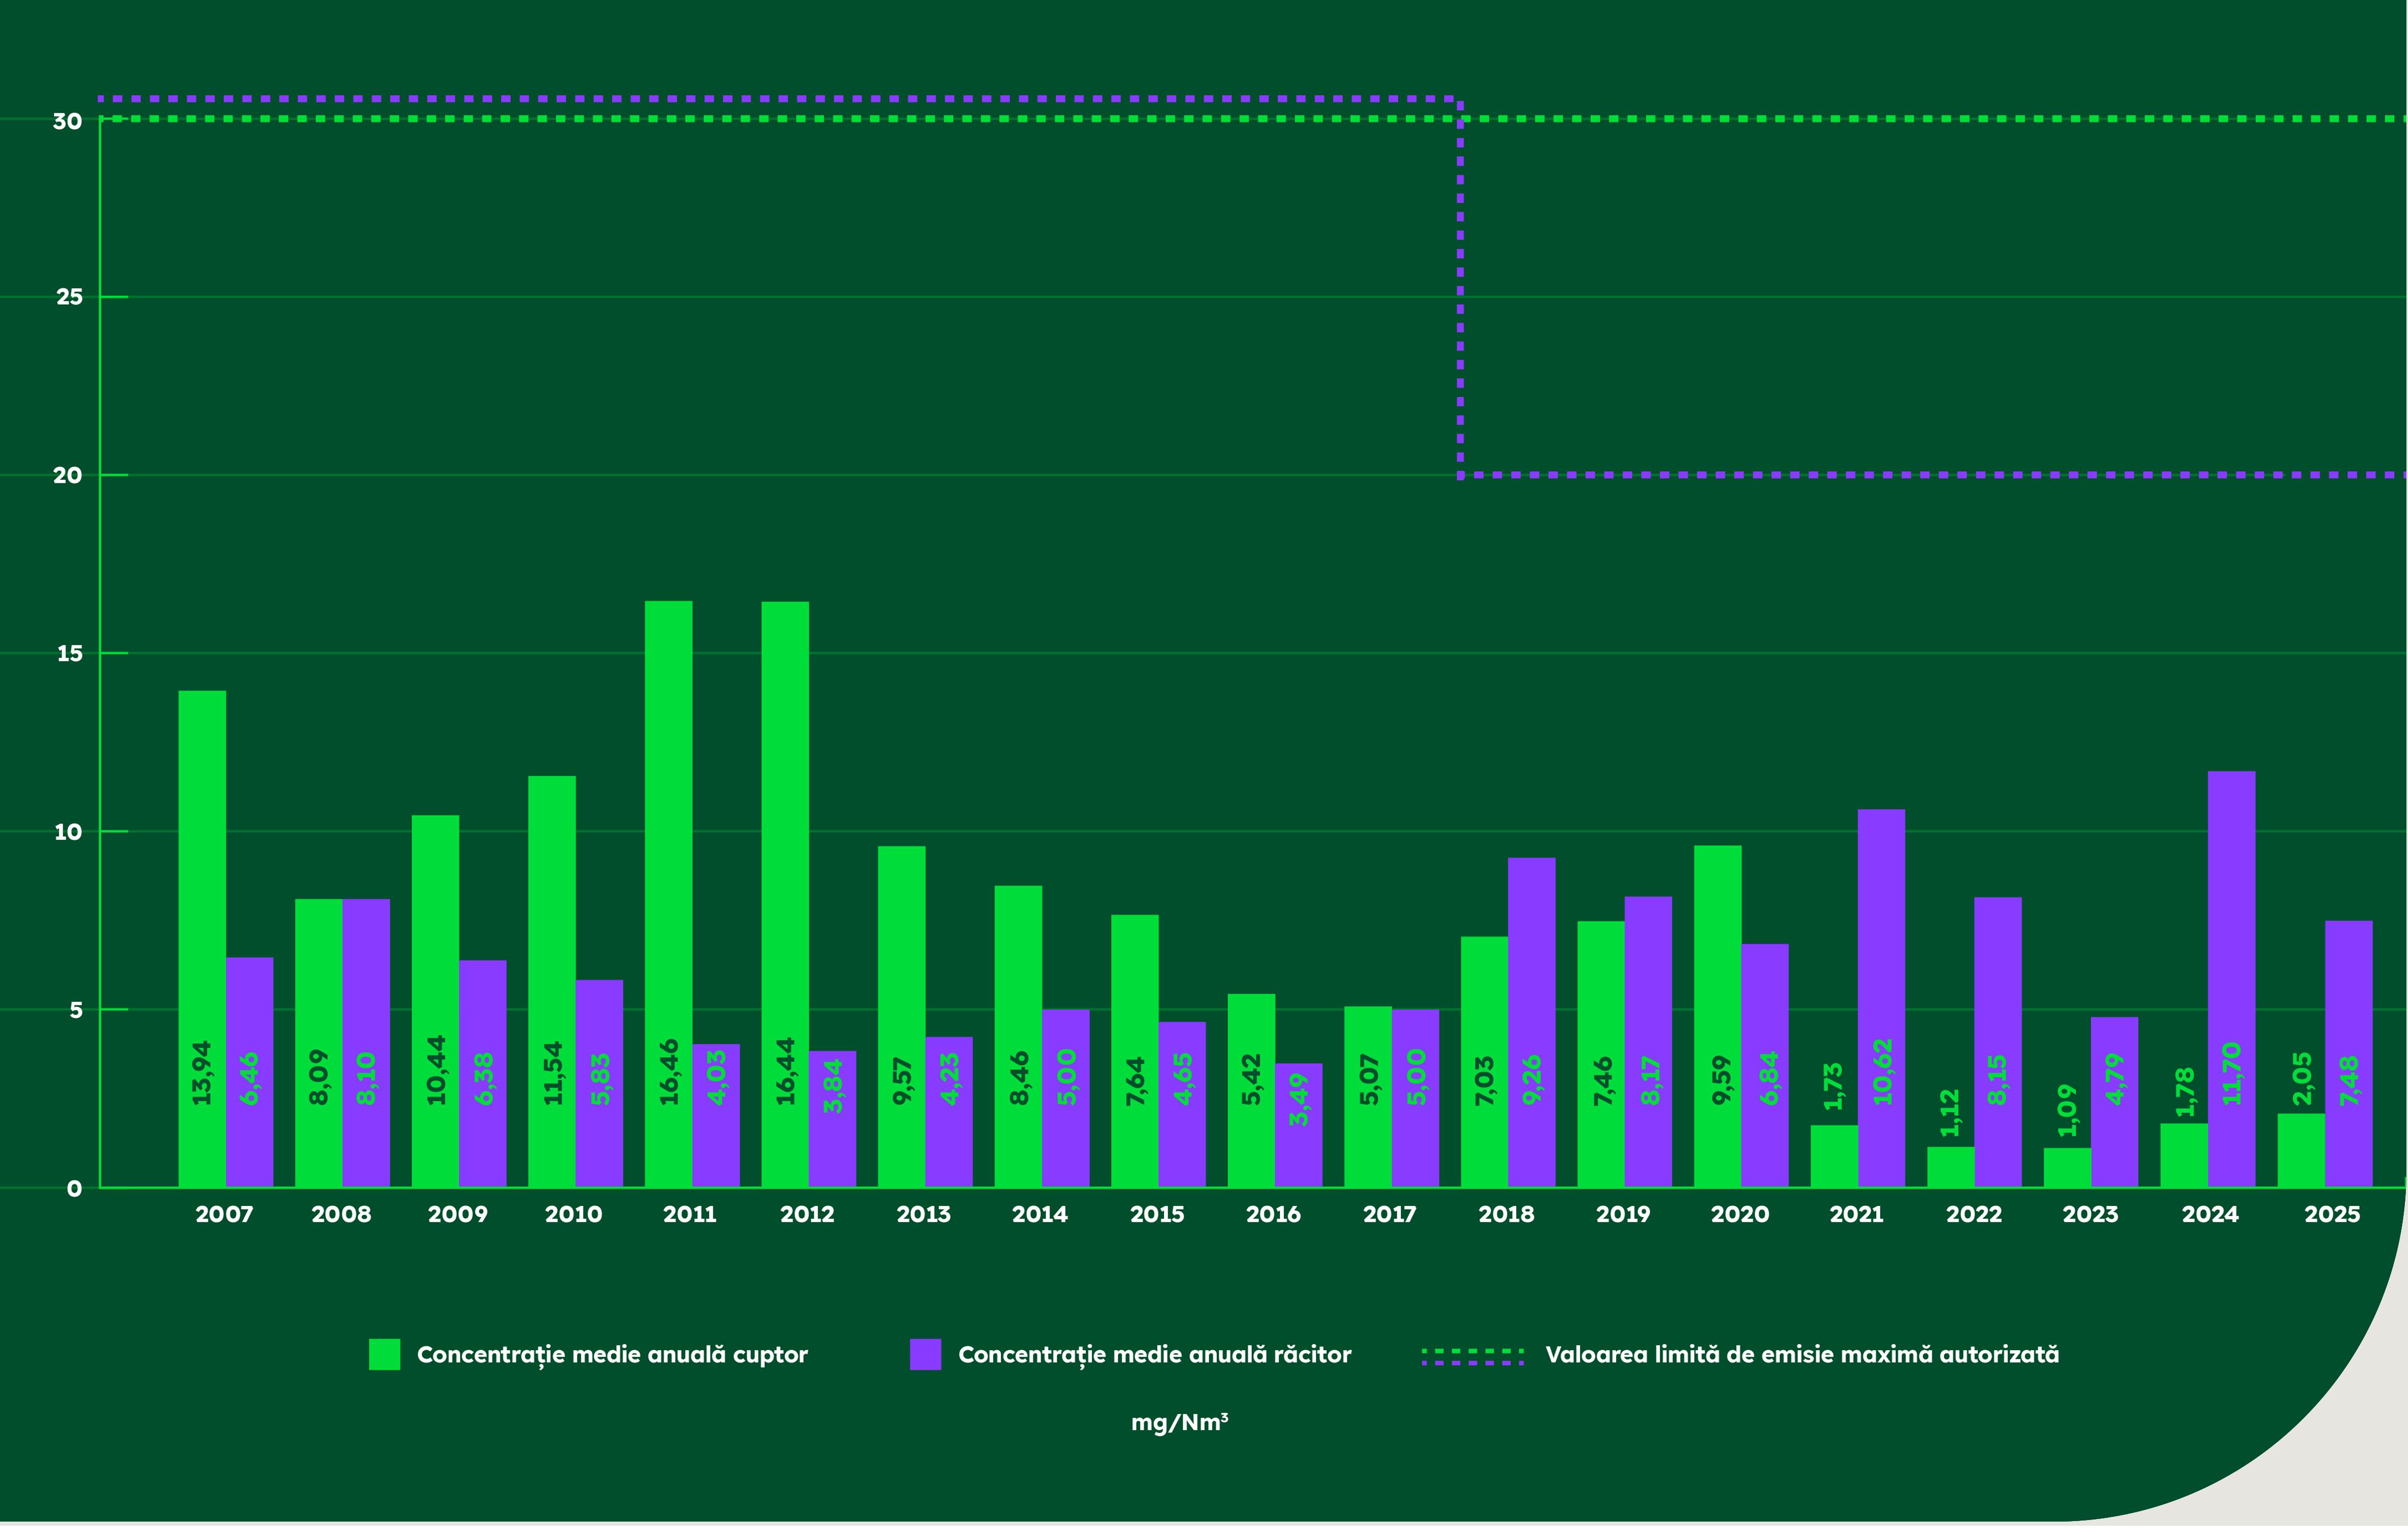
Task: Click the 'Concentrație medie anuală cuptor' legend label
Action: 611,1355
